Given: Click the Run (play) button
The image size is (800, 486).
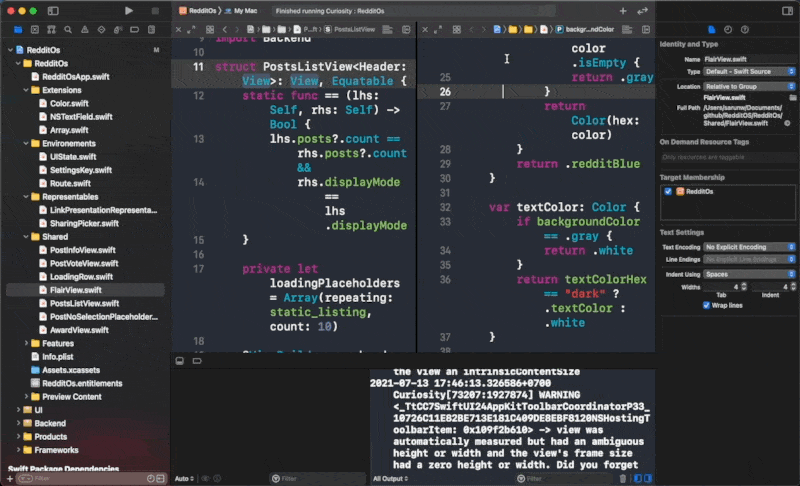Looking at the screenshot, I should (128, 10).
